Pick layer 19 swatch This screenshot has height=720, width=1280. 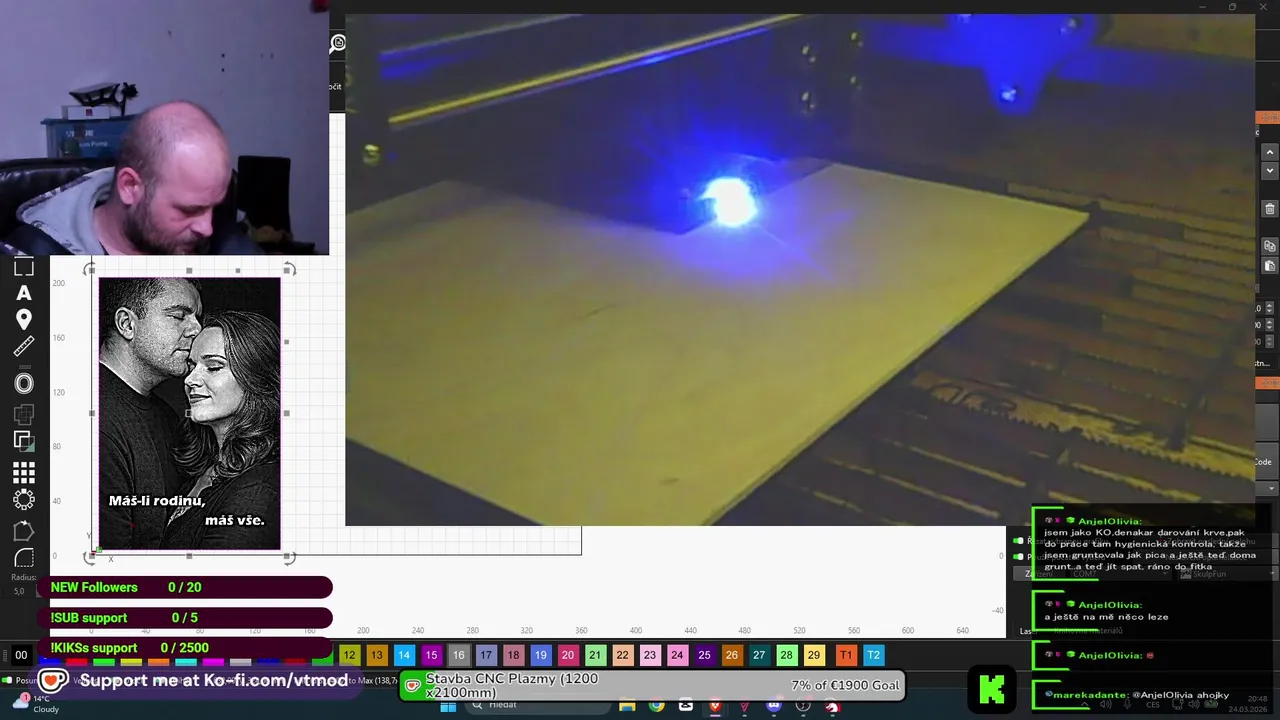click(x=540, y=655)
